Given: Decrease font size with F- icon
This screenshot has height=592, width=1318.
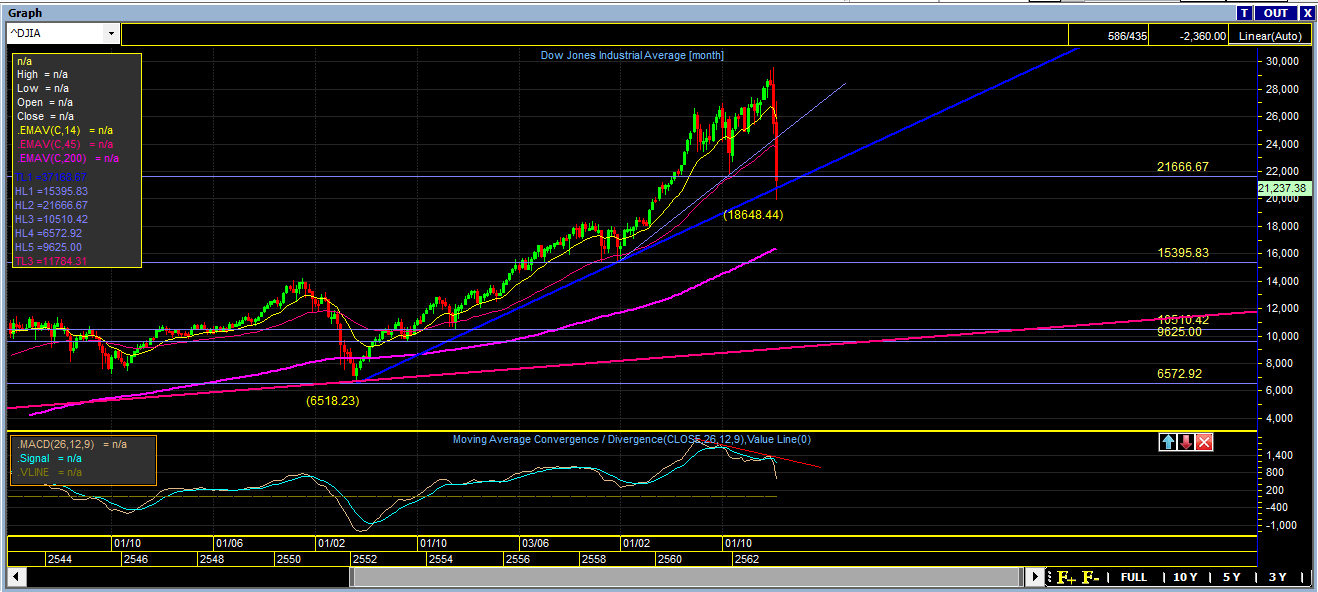Looking at the screenshot, I should pyautogui.click(x=1091, y=577).
